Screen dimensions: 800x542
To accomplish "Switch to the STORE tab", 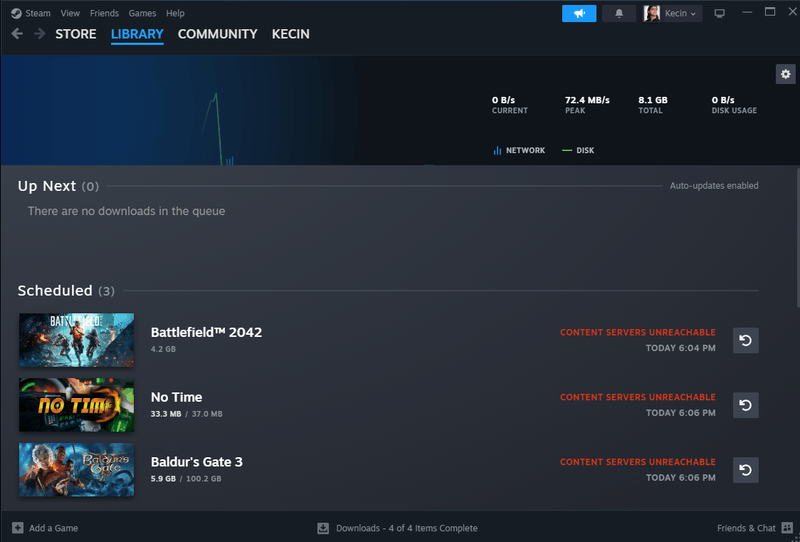I will [76, 34].
